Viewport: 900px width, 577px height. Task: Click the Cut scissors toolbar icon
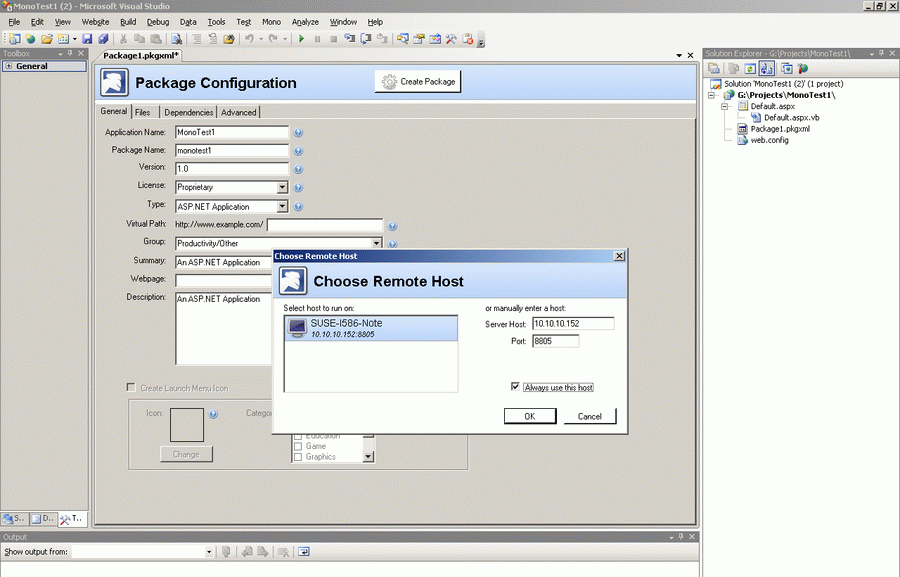tap(123, 39)
